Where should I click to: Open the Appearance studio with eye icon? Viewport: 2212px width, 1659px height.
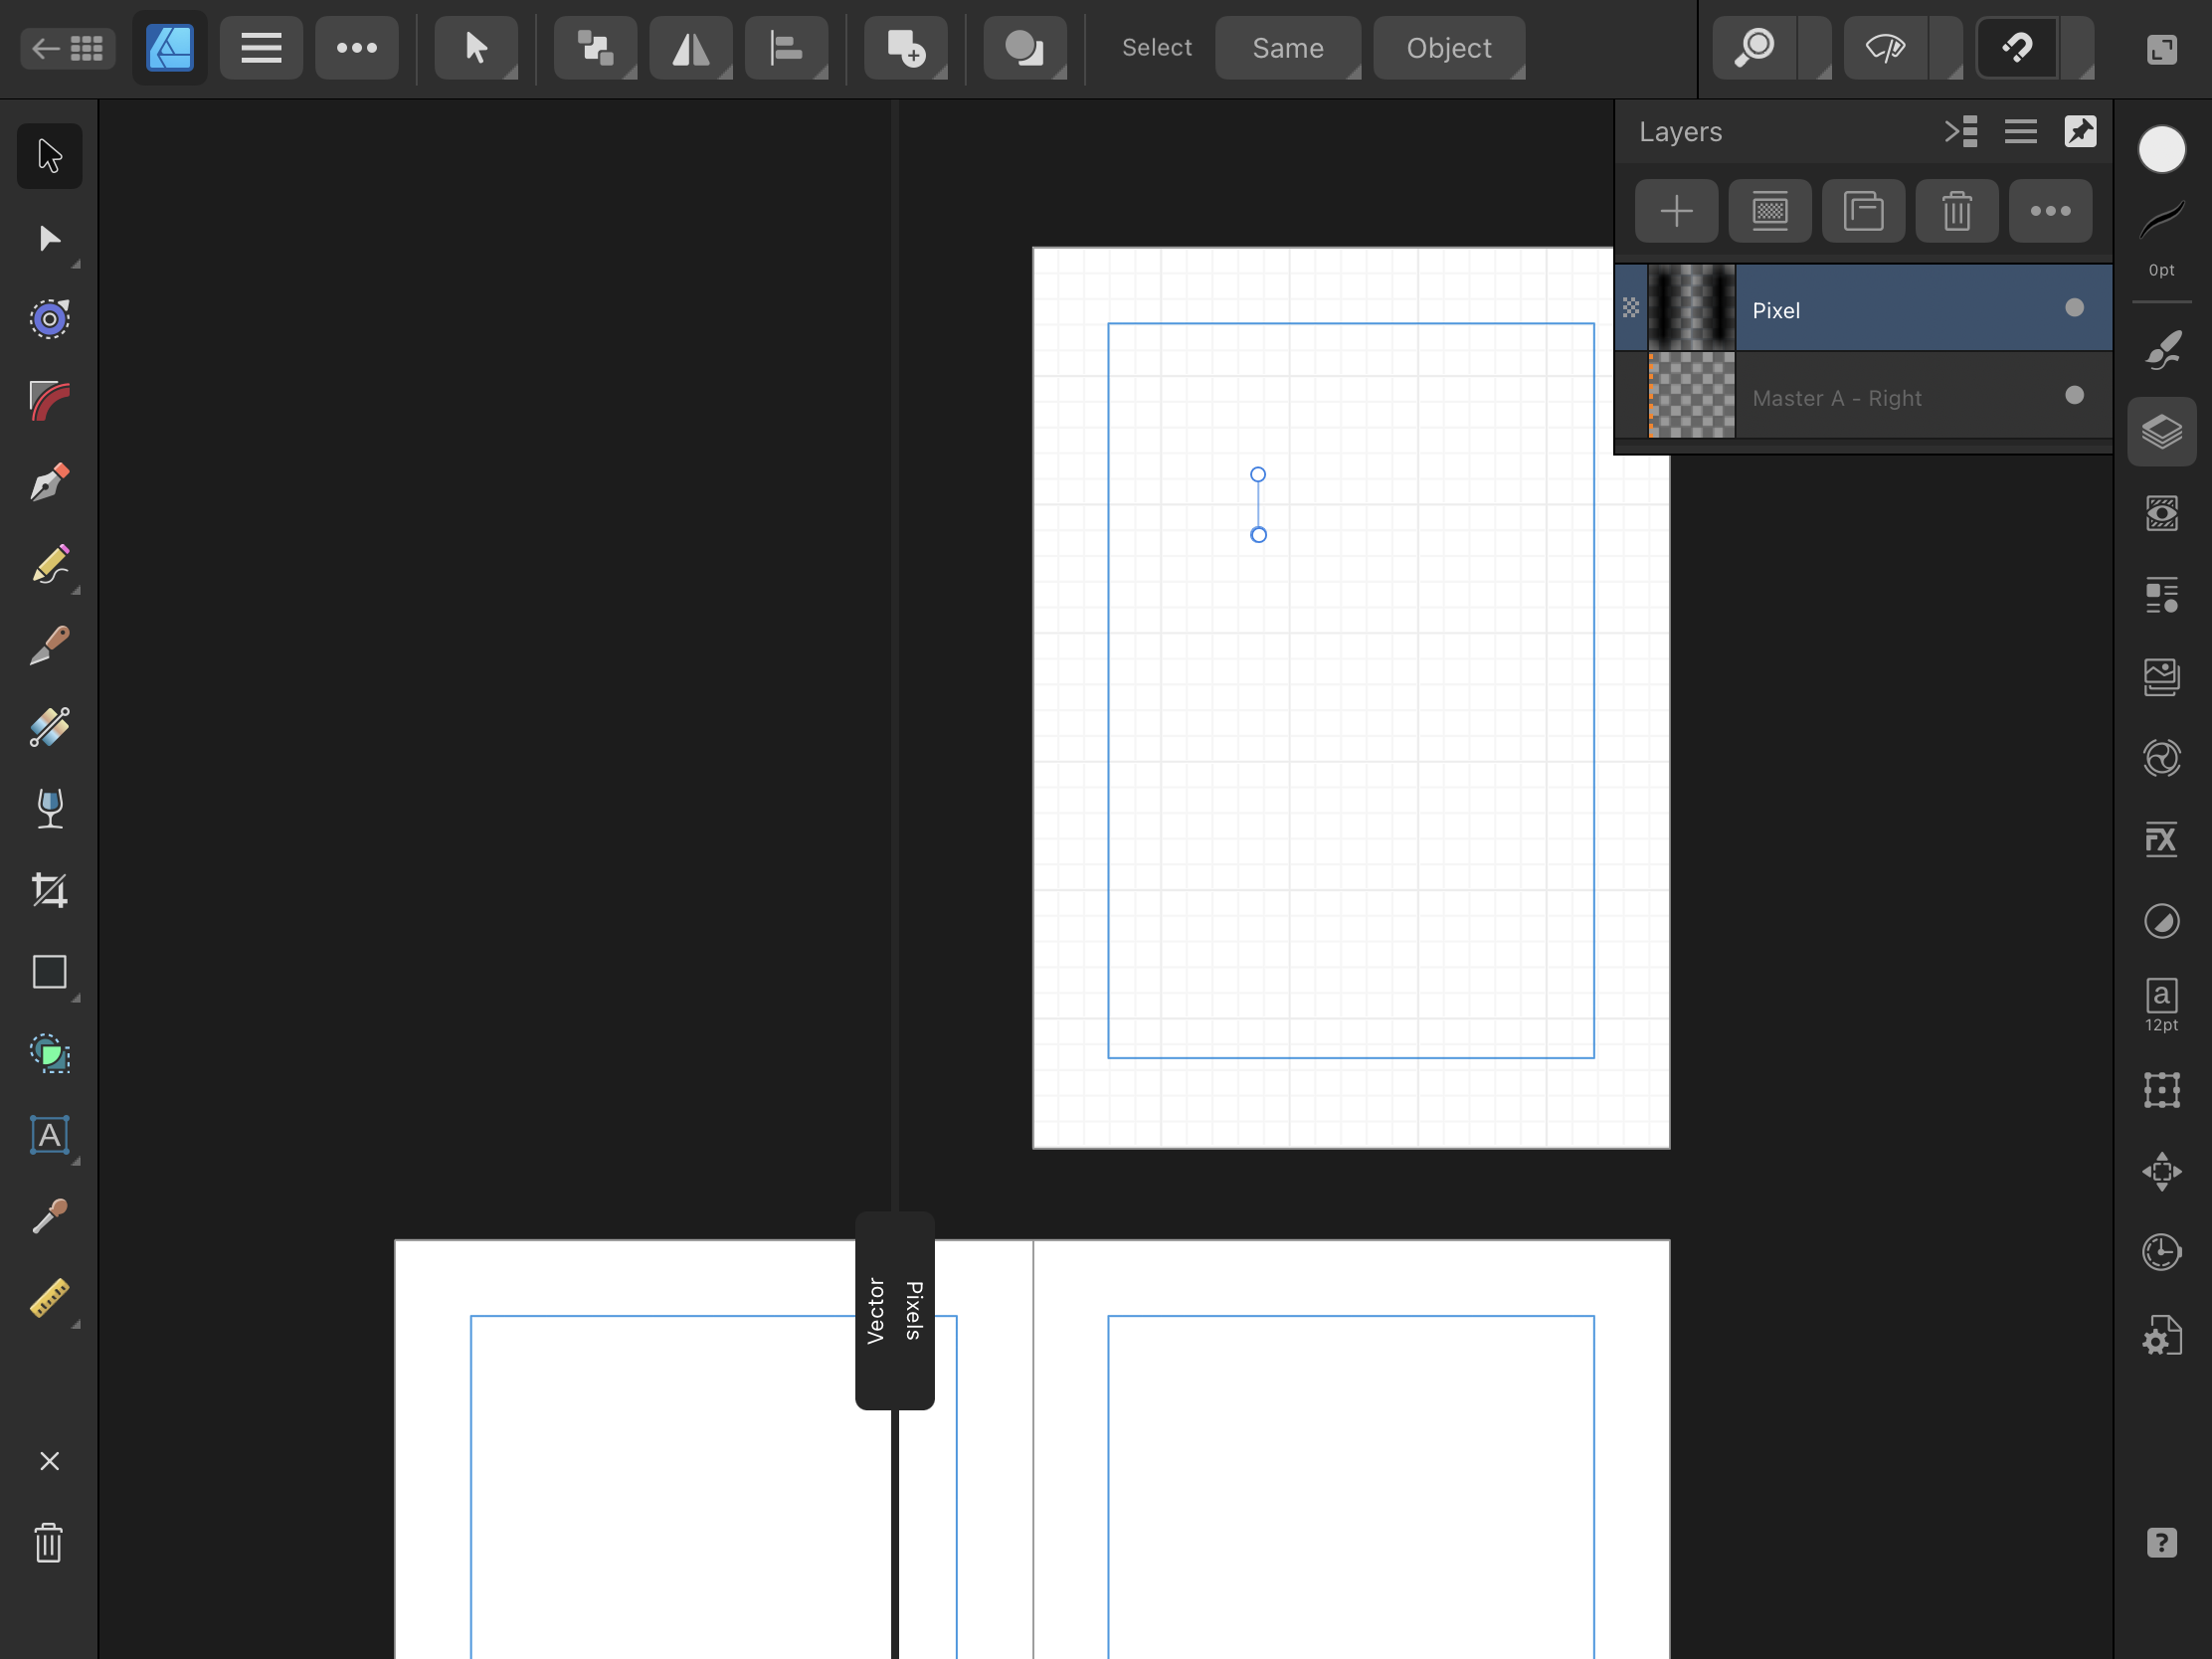coord(2162,514)
